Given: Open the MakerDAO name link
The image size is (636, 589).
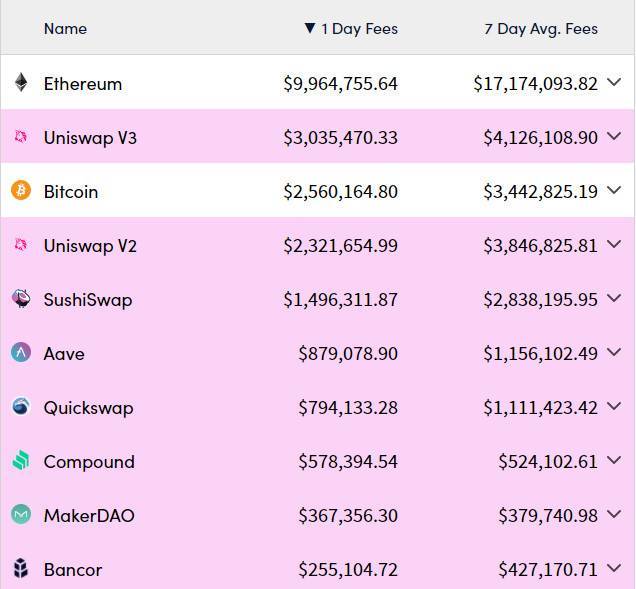Looking at the screenshot, I should (89, 516).
